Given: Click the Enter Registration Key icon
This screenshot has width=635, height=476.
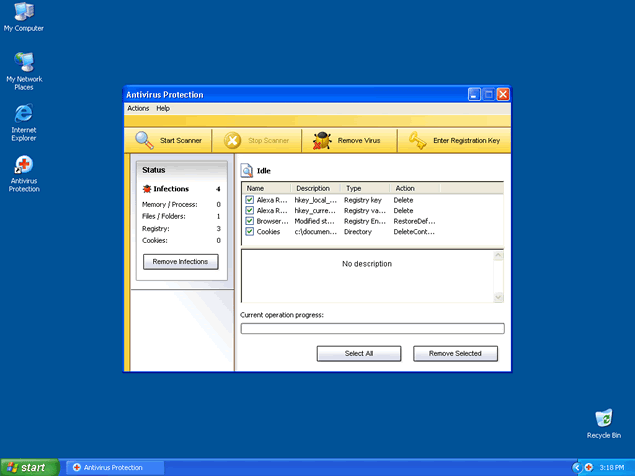Looking at the screenshot, I should [x=417, y=141].
